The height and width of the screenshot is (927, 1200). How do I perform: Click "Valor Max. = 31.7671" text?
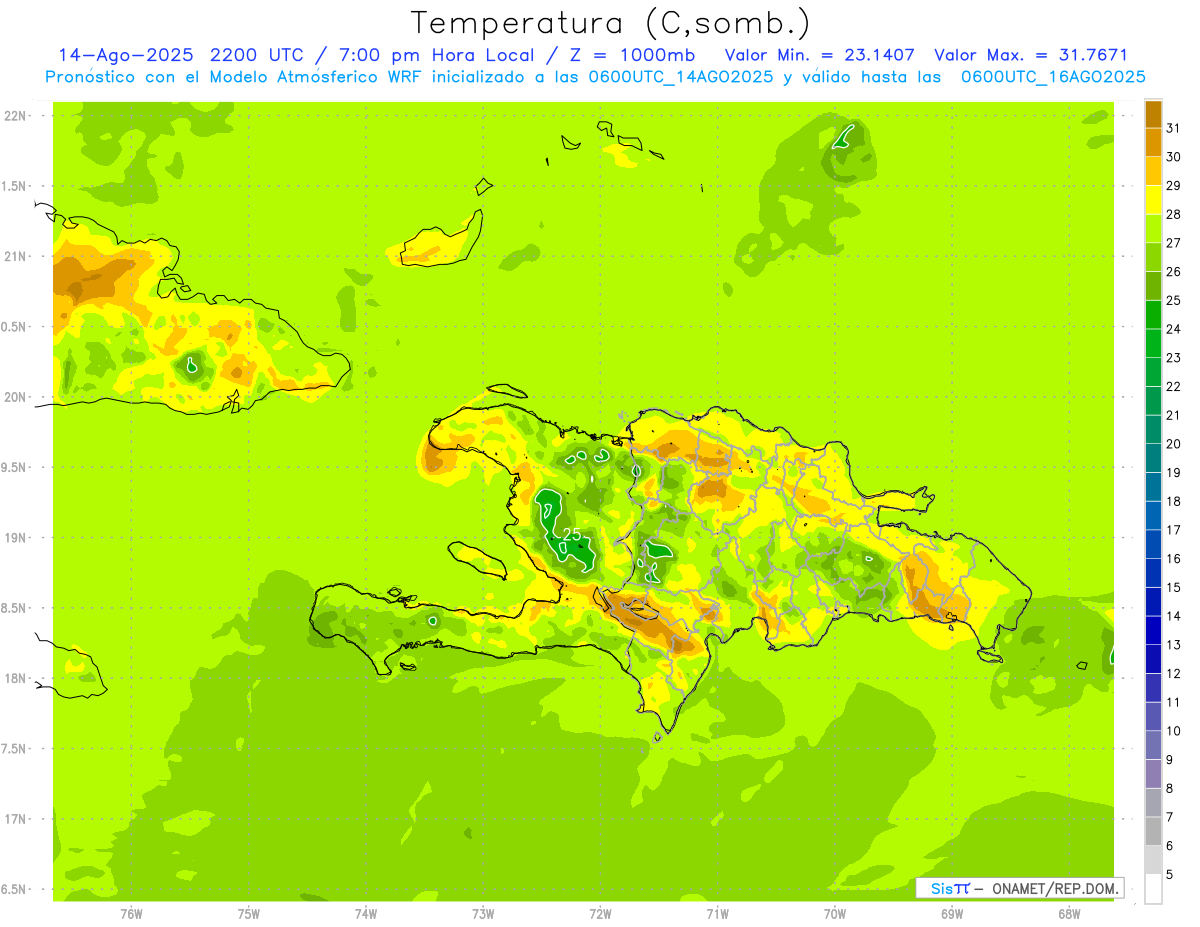[x=1031, y=56]
